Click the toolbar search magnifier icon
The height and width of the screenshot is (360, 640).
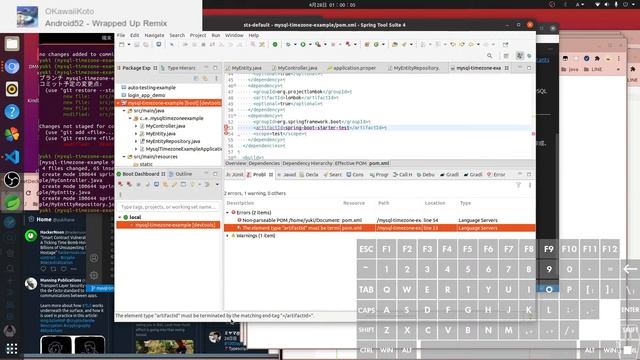point(489,56)
